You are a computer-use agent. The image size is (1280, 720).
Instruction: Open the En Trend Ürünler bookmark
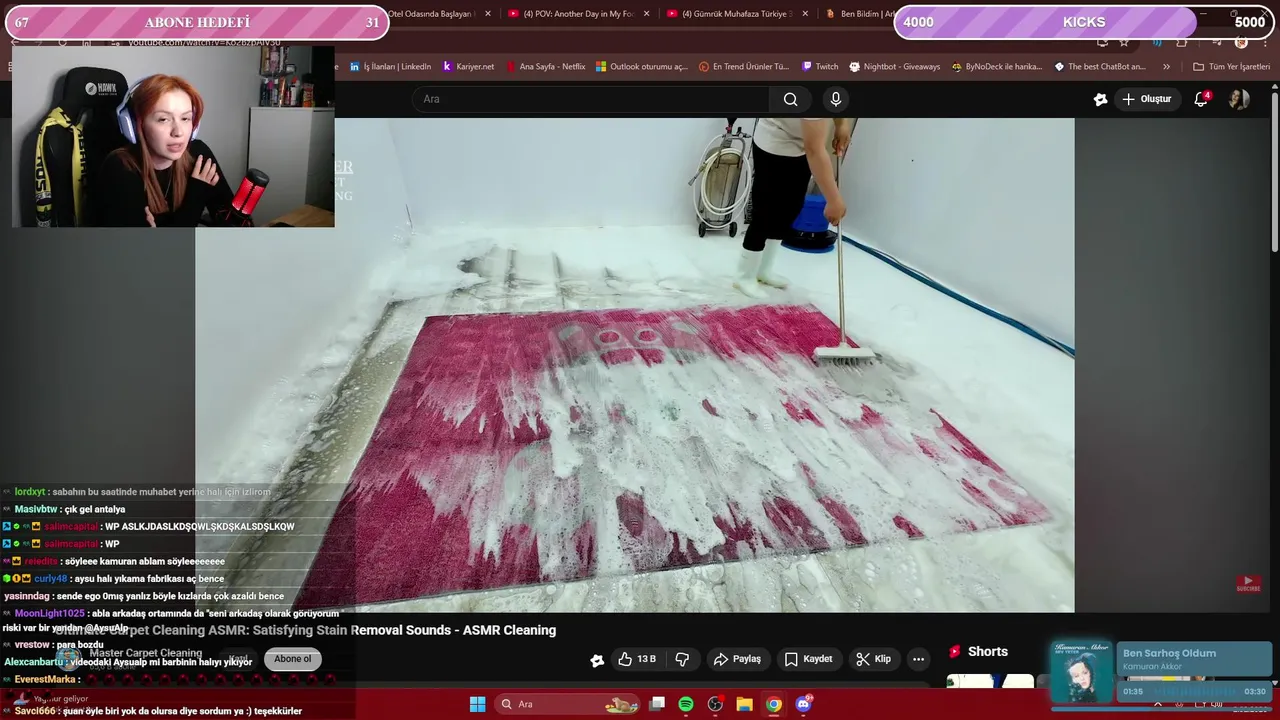pos(744,67)
